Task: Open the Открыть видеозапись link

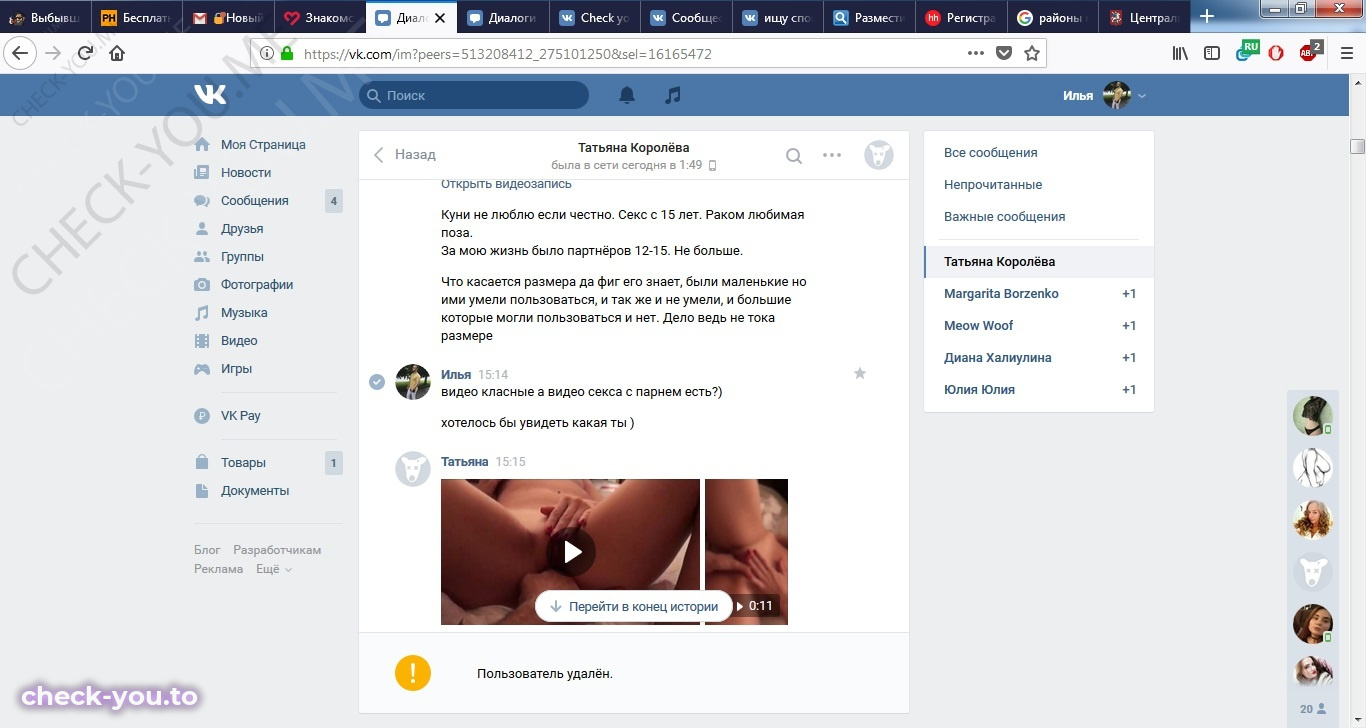Action: pyautogui.click(x=506, y=184)
